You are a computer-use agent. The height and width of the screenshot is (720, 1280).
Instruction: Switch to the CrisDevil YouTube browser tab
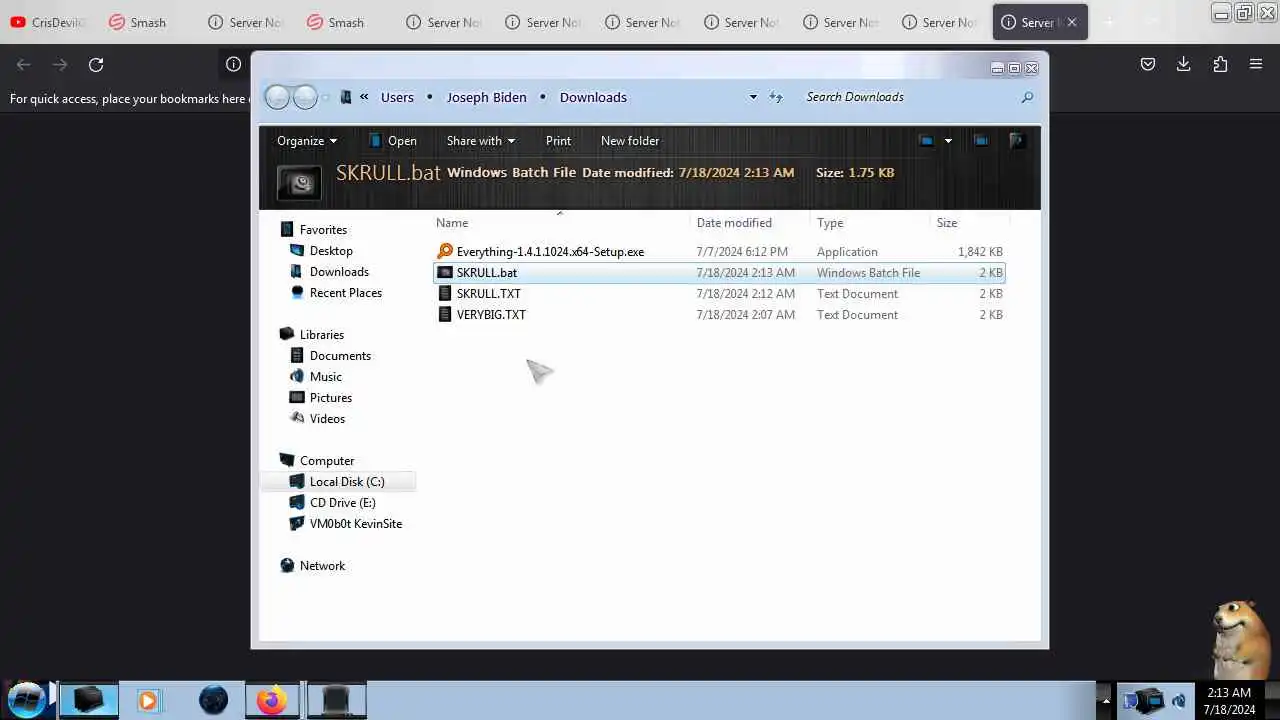(47, 22)
